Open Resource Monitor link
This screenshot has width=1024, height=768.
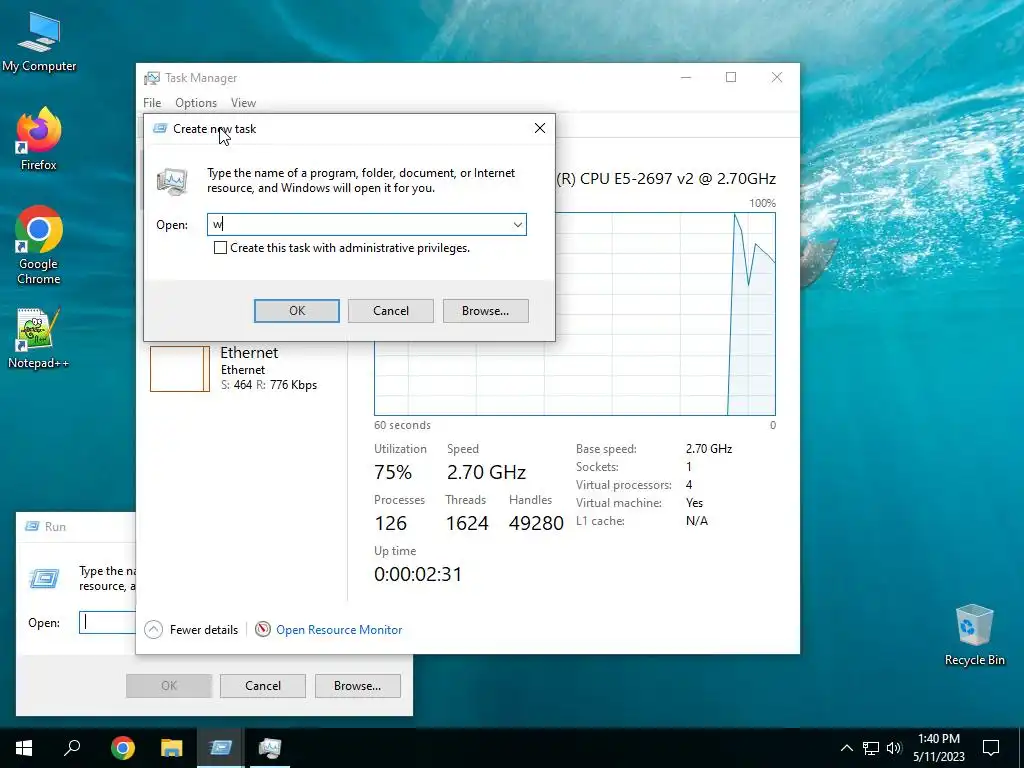coord(339,630)
